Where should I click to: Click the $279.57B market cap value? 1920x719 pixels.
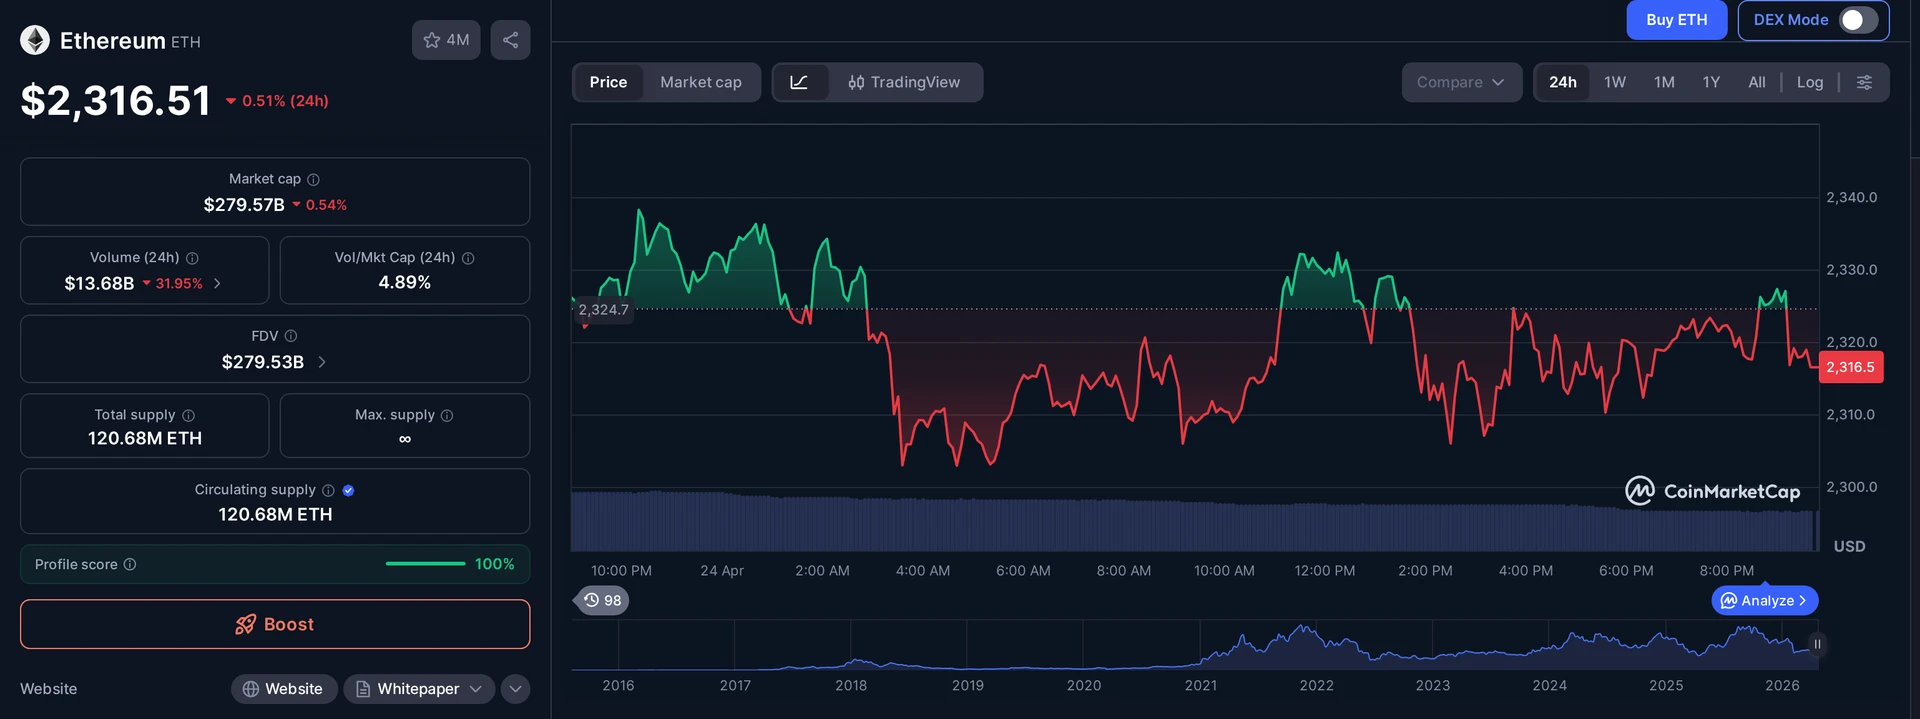click(244, 205)
